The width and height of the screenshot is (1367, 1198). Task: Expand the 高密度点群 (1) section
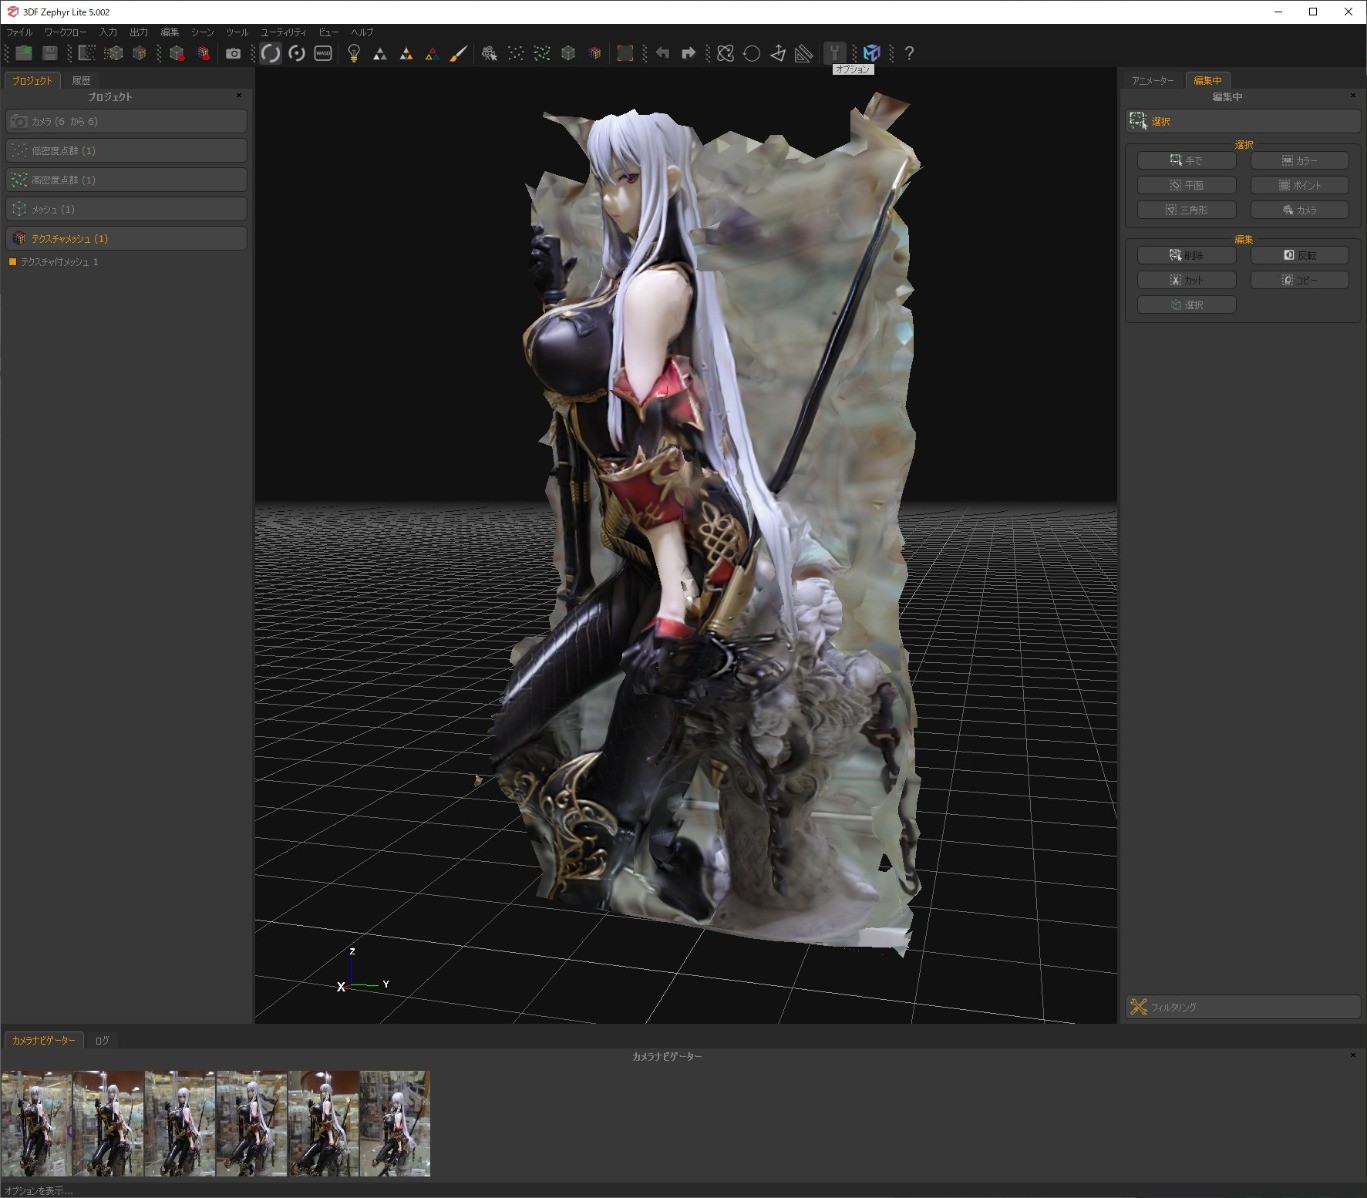(126, 180)
